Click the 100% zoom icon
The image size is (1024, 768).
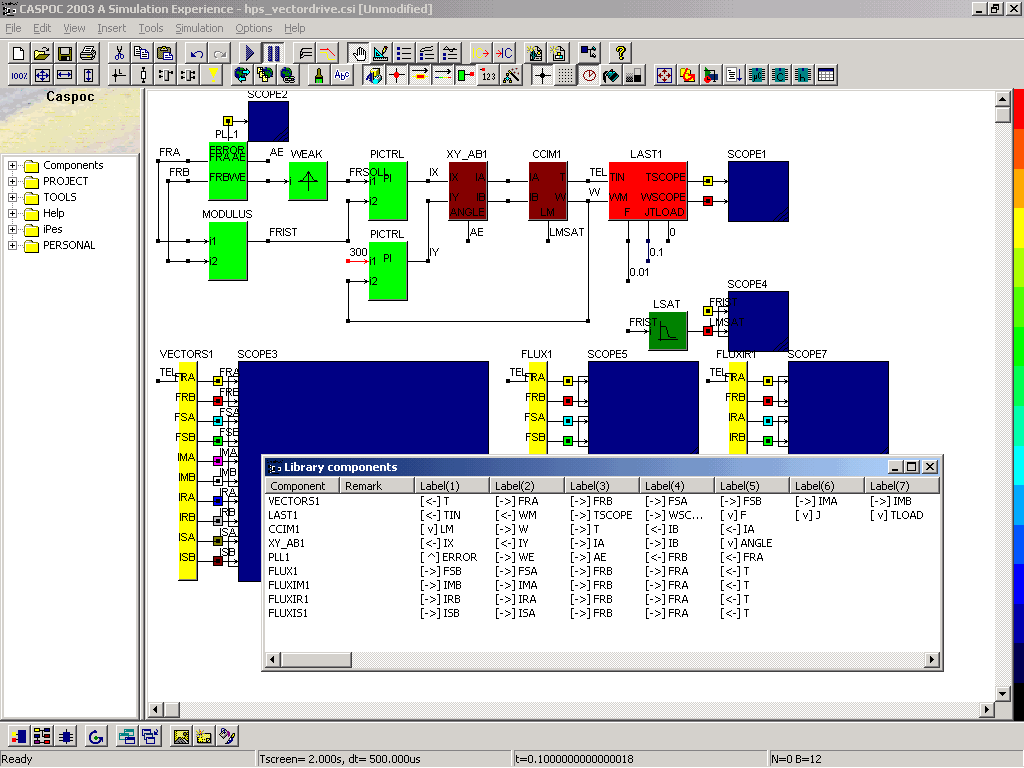pos(19,76)
